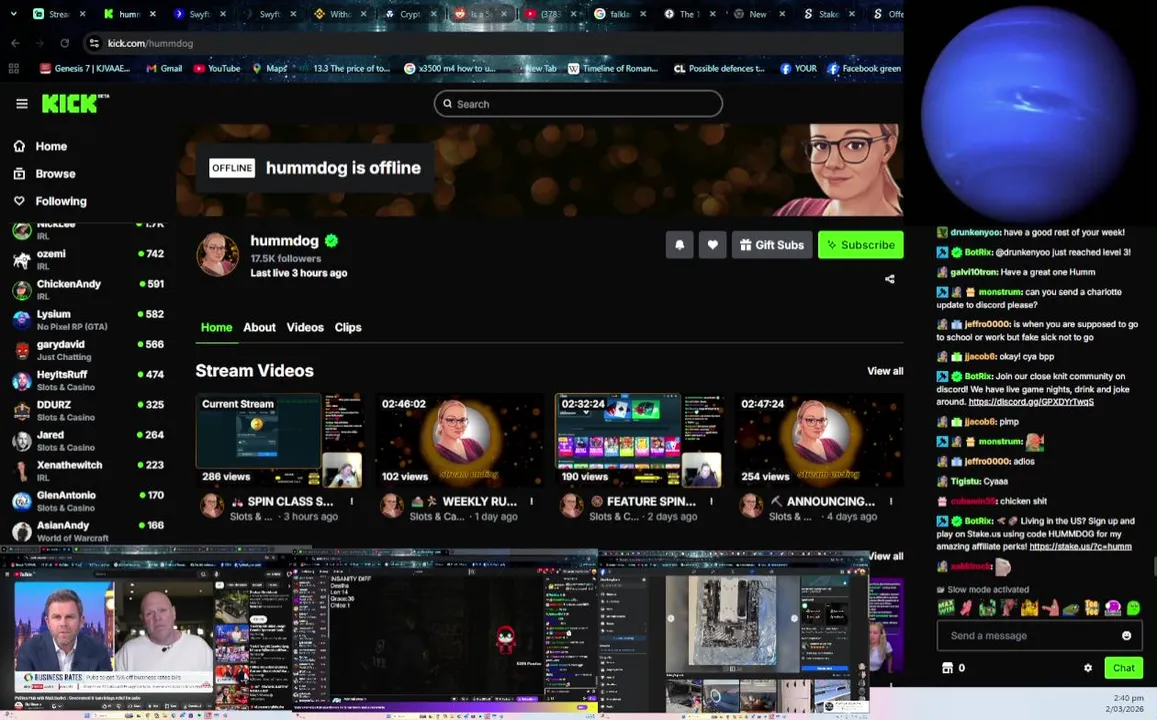Close the Stake browser tab
Viewport: 1157px width, 720px height.
coord(852,14)
